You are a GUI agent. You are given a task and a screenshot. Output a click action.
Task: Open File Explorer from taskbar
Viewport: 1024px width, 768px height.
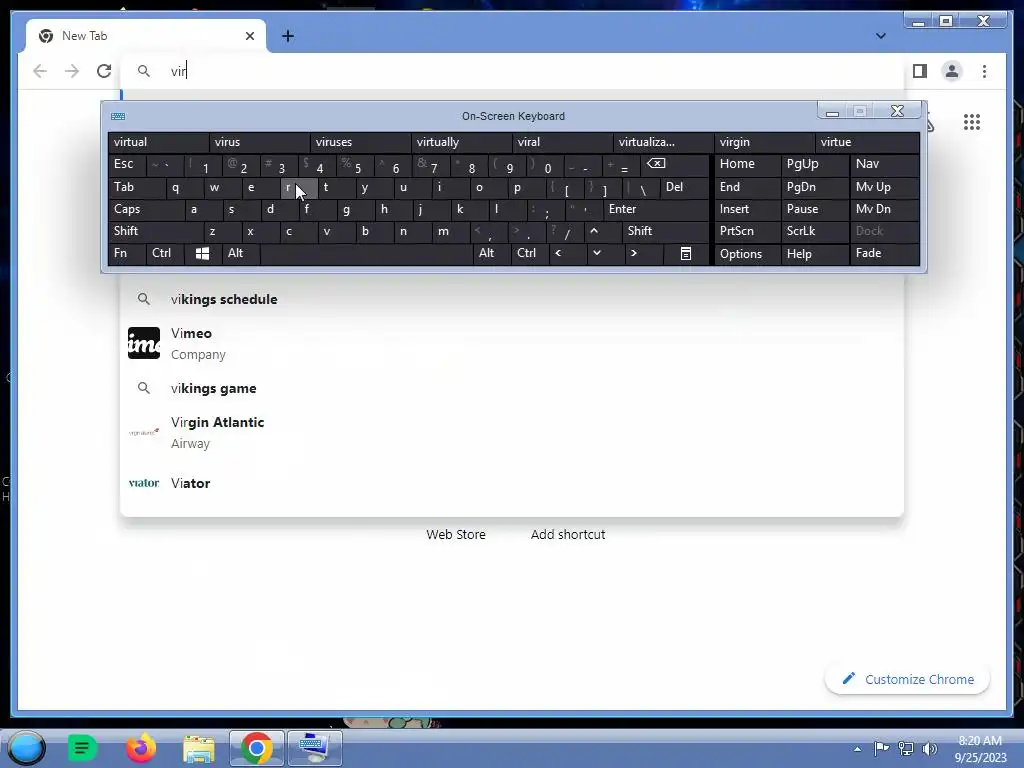199,748
